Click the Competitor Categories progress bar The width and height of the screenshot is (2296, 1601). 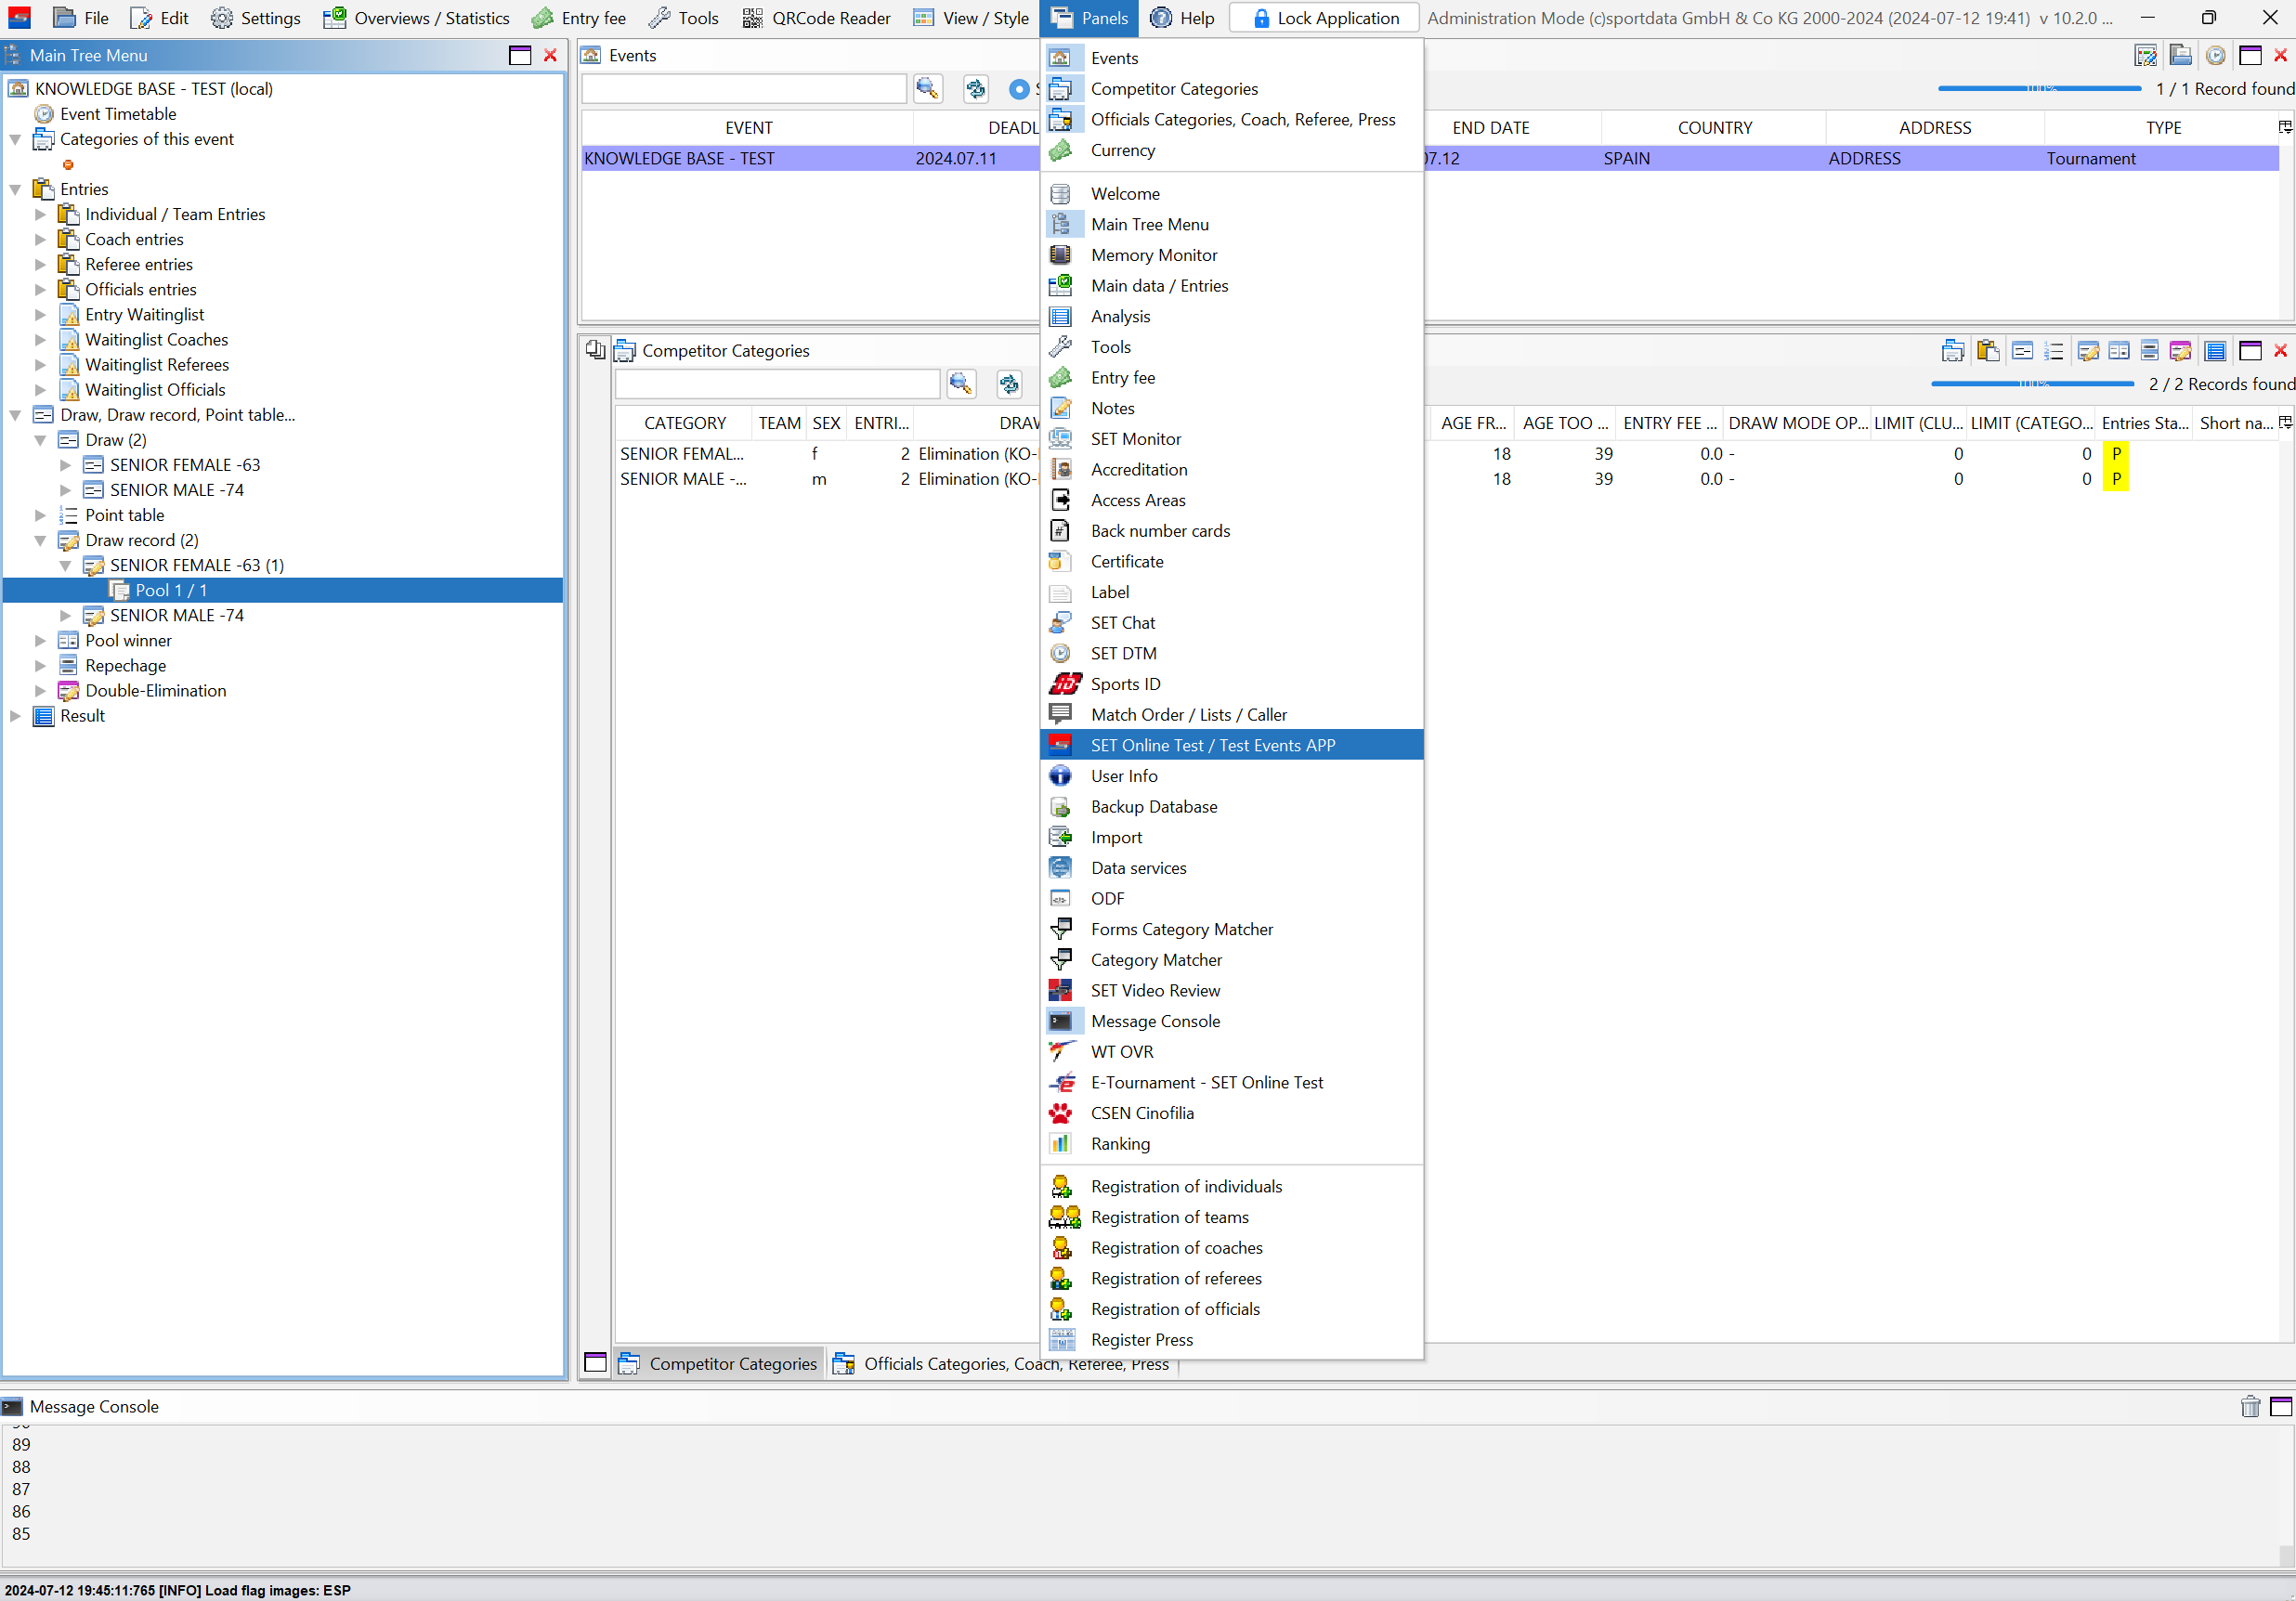(2031, 384)
